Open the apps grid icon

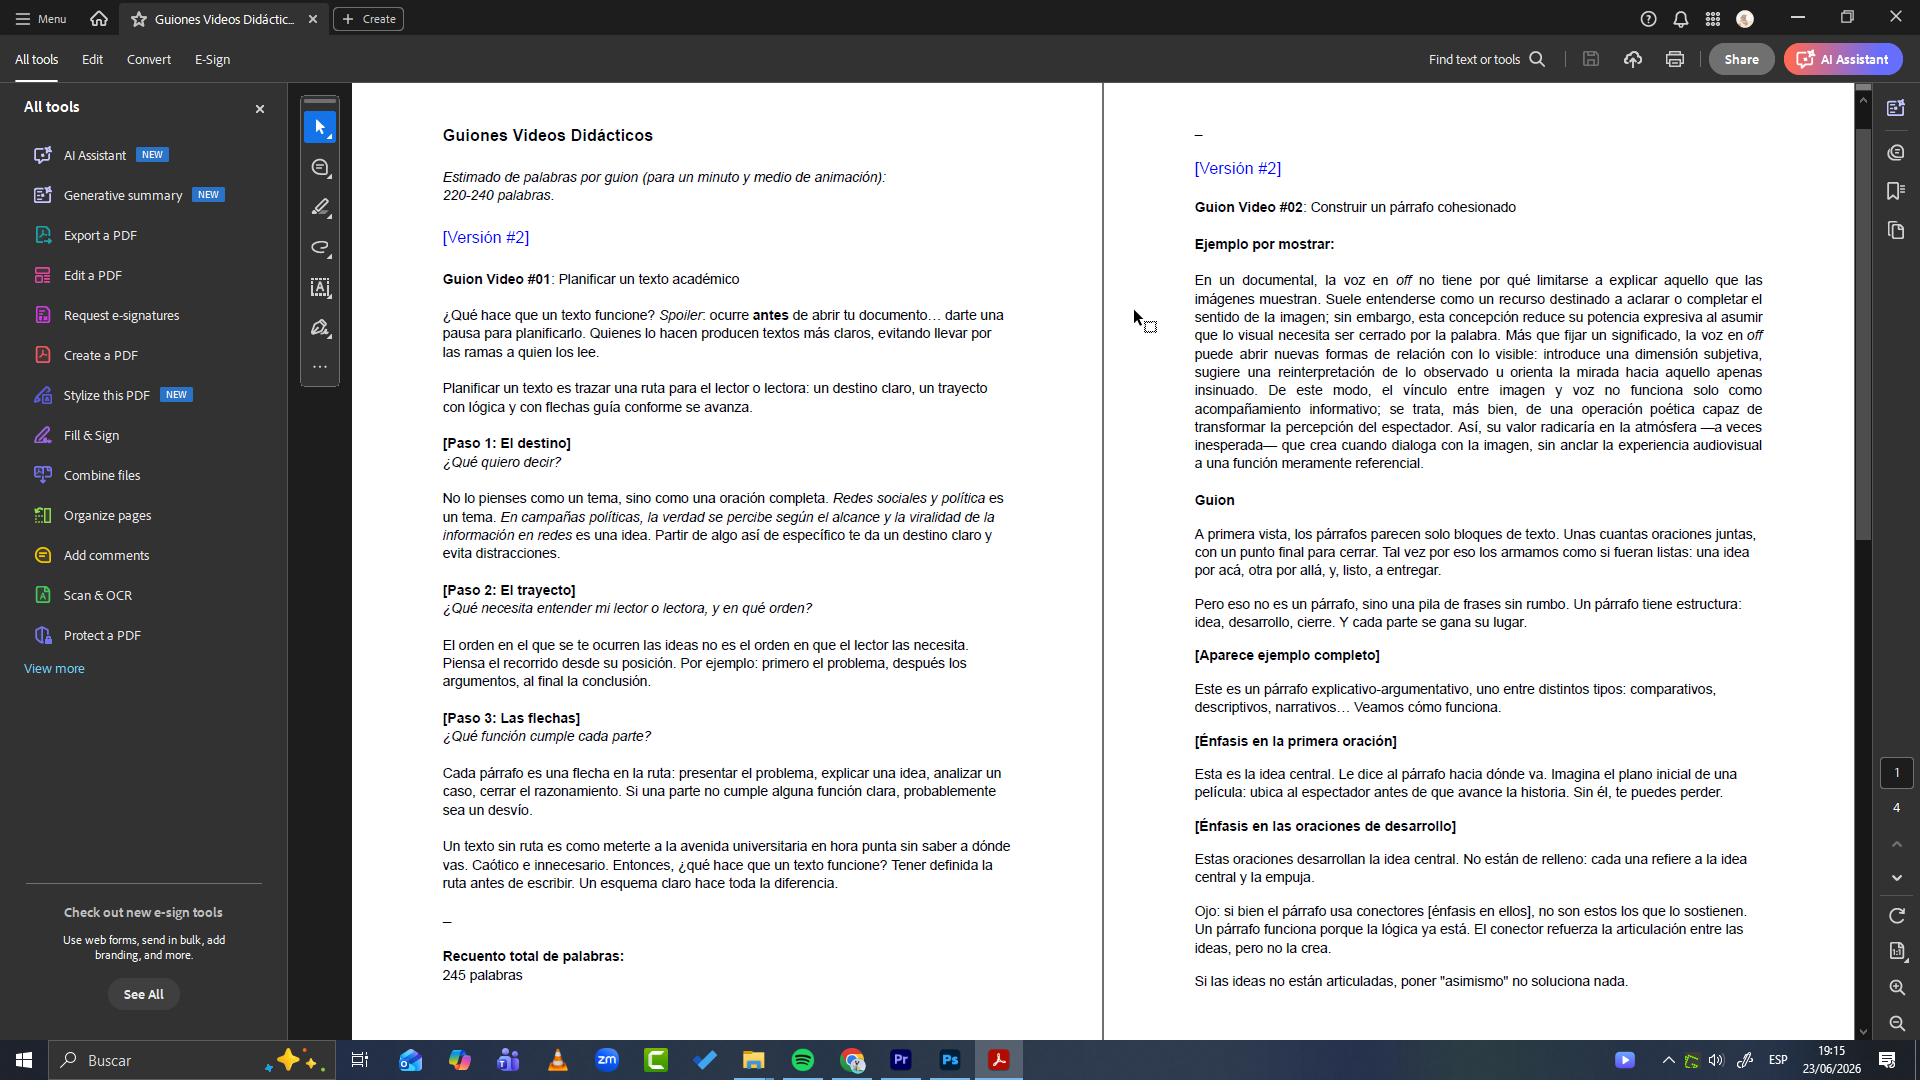click(x=1713, y=19)
